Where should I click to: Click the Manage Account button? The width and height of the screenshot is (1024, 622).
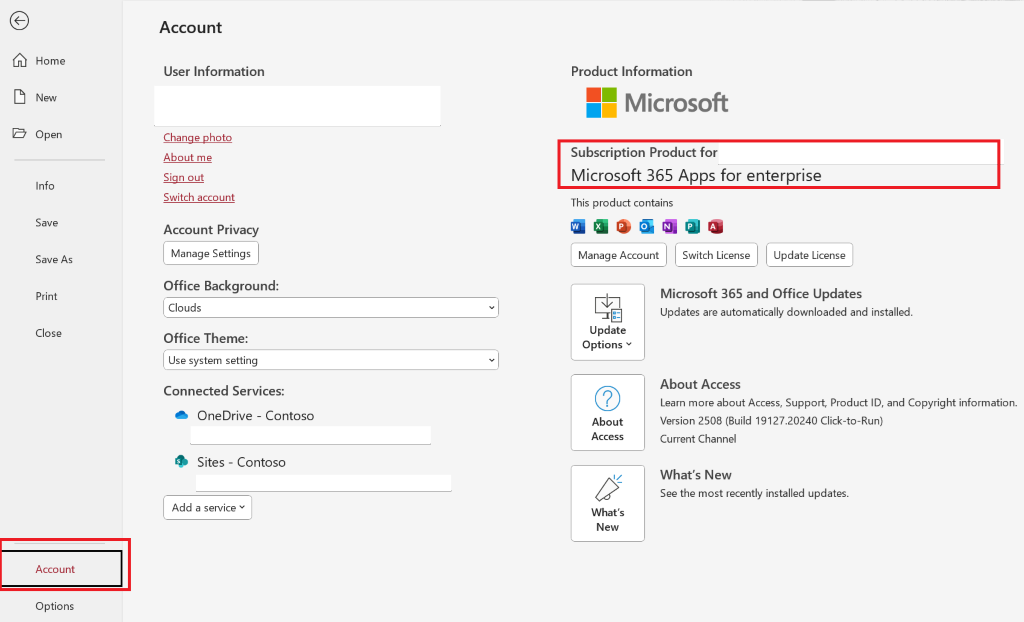[618, 255]
